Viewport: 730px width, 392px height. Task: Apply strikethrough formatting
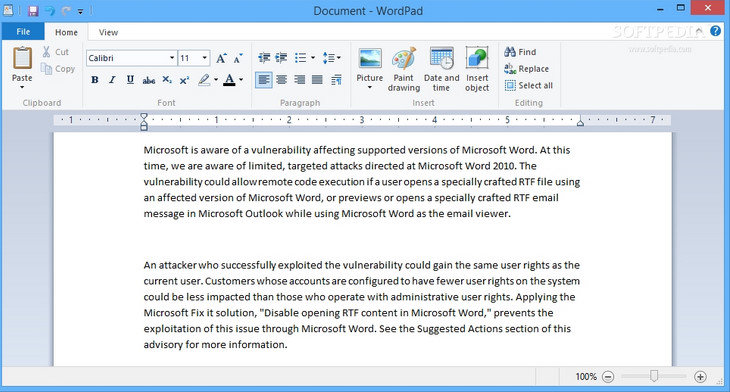coord(149,80)
